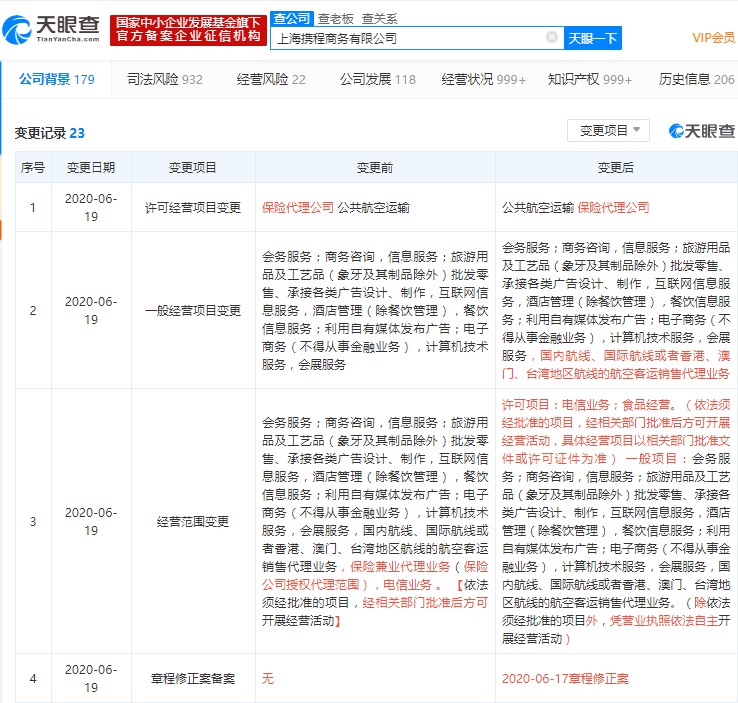
Task: Click the 序号 column header
Action: [x=33, y=168]
